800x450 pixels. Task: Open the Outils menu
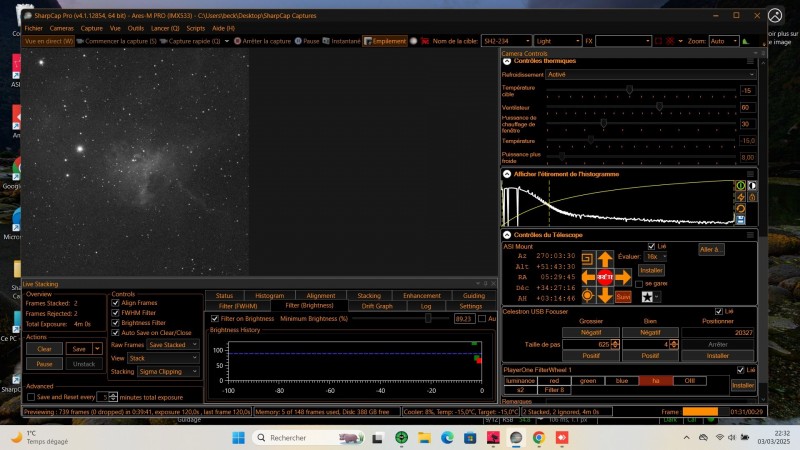click(x=138, y=28)
